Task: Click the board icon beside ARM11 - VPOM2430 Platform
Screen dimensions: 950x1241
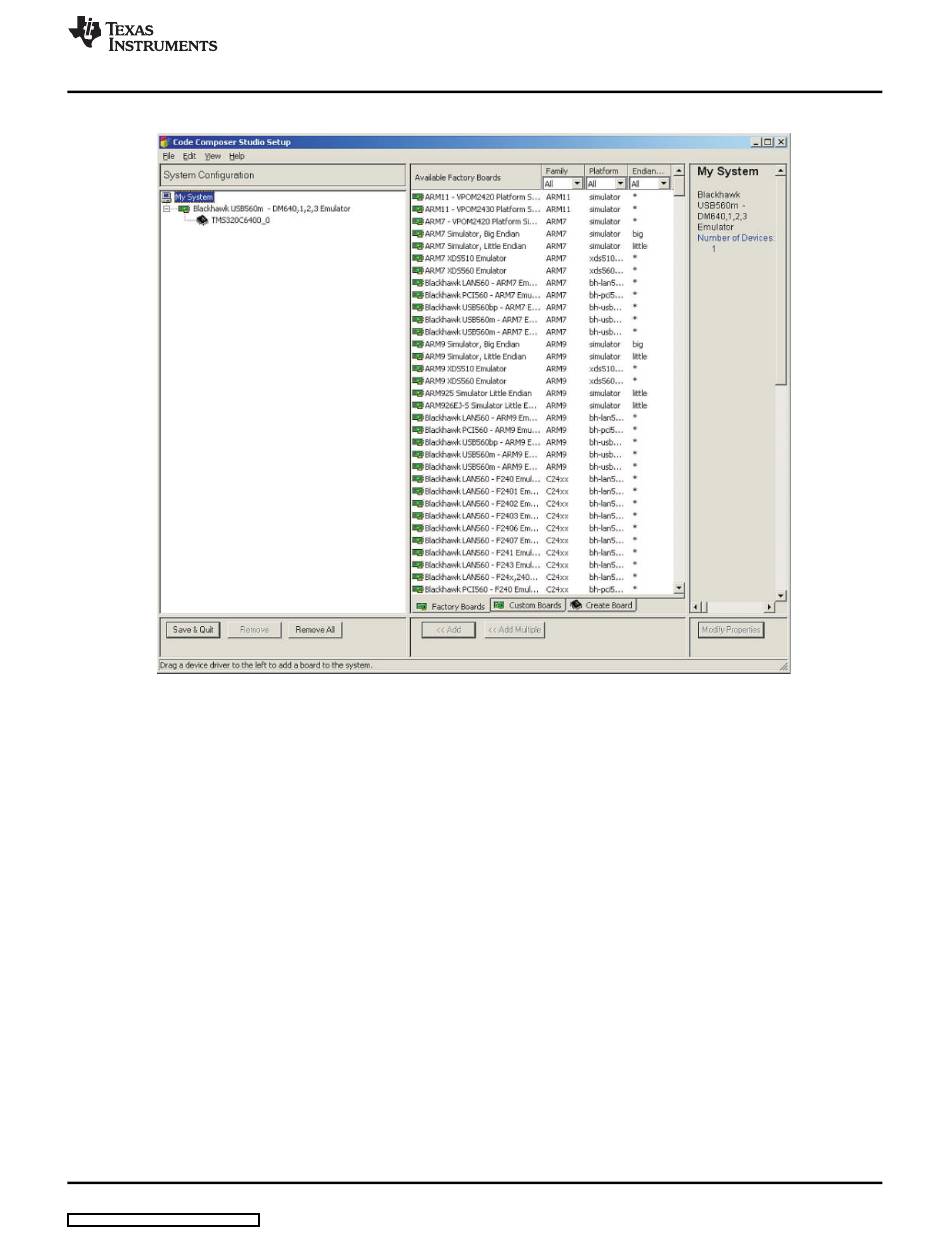Action: click(x=418, y=209)
